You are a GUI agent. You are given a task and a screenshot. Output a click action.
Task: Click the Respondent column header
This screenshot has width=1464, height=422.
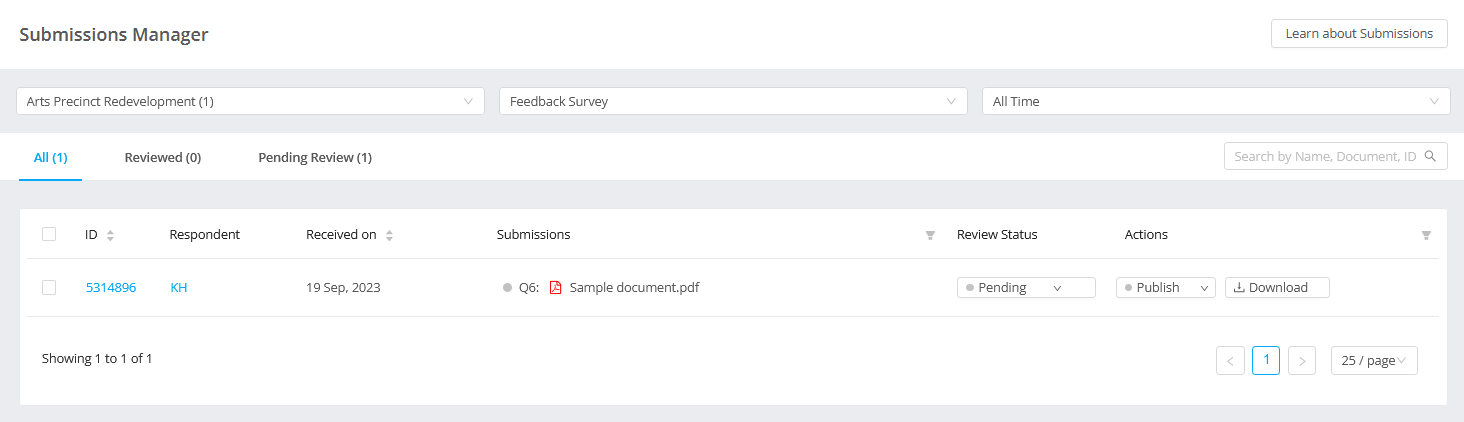click(x=205, y=235)
